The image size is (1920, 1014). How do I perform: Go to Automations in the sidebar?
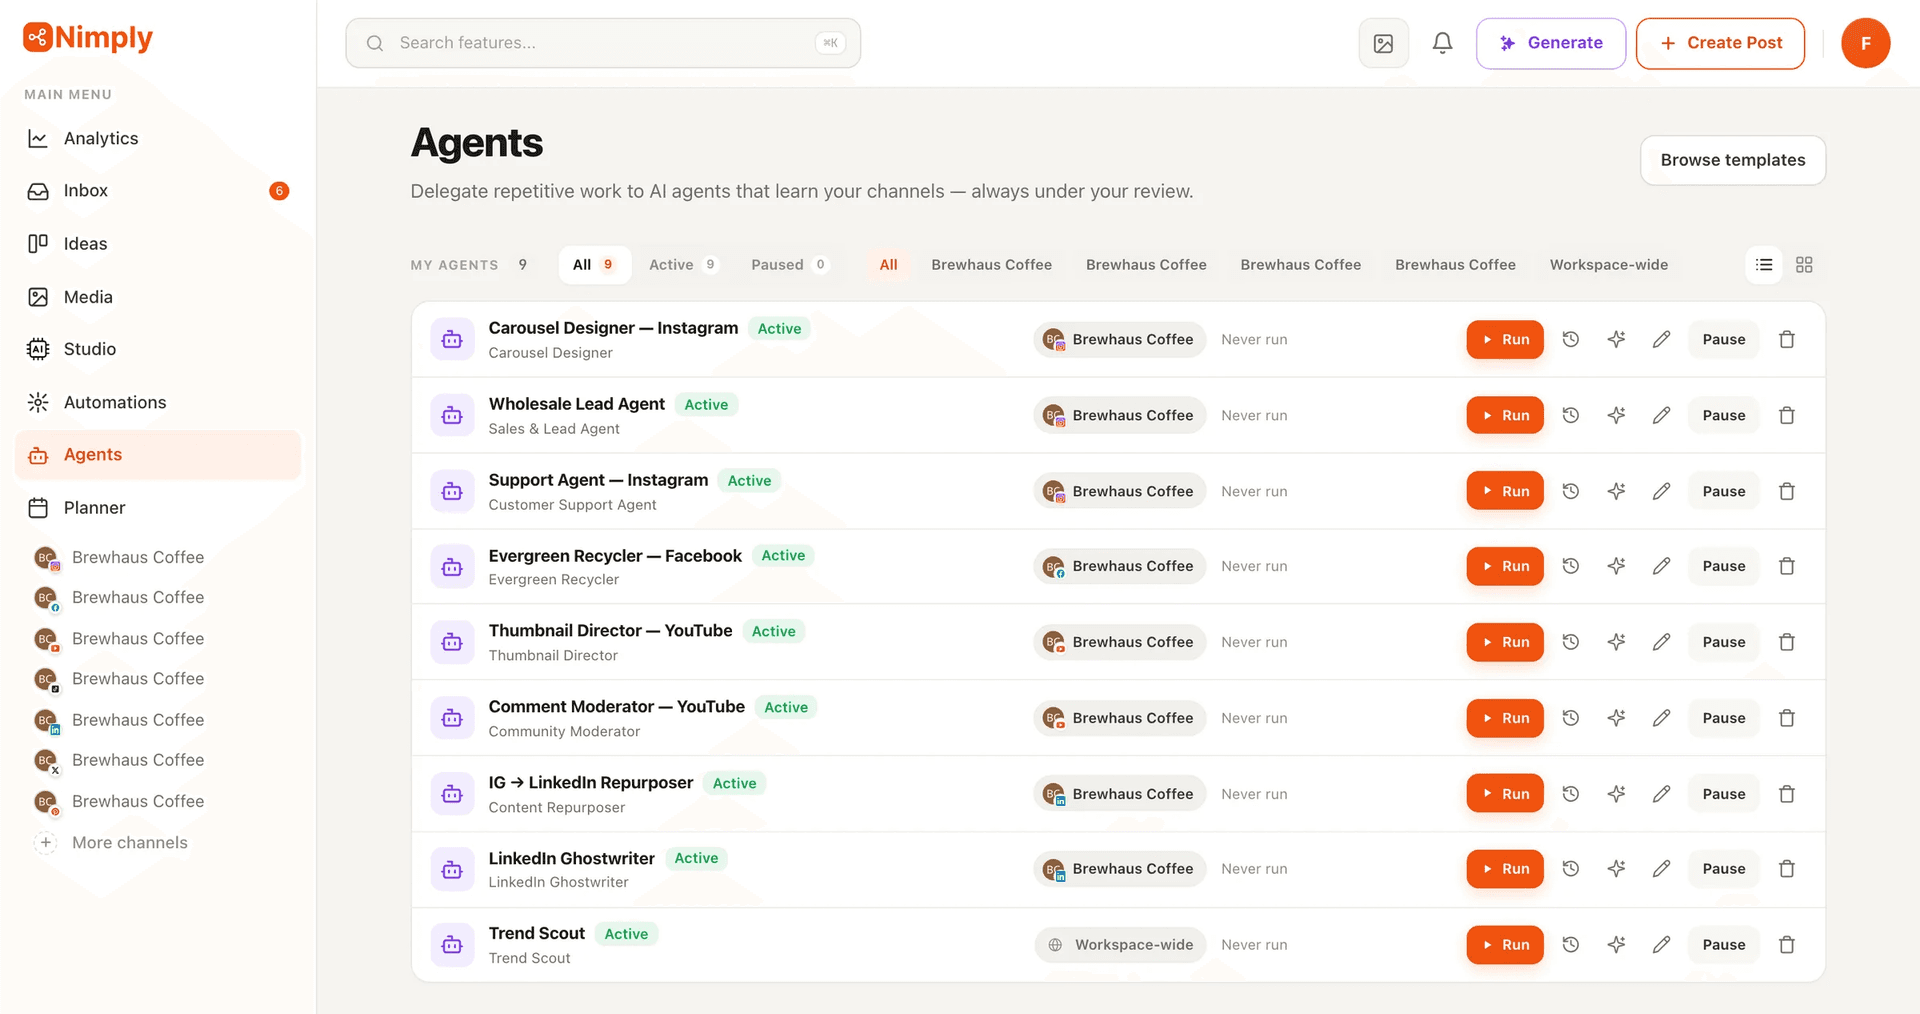click(158, 402)
